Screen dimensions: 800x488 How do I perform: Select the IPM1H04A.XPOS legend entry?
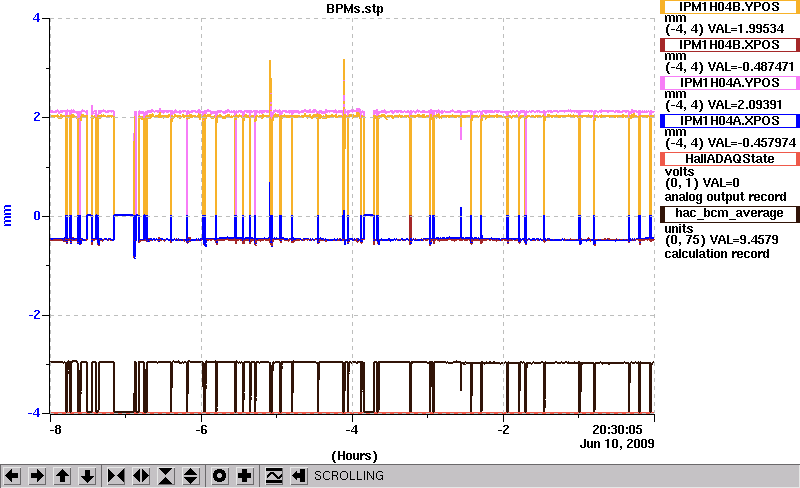tap(730, 121)
